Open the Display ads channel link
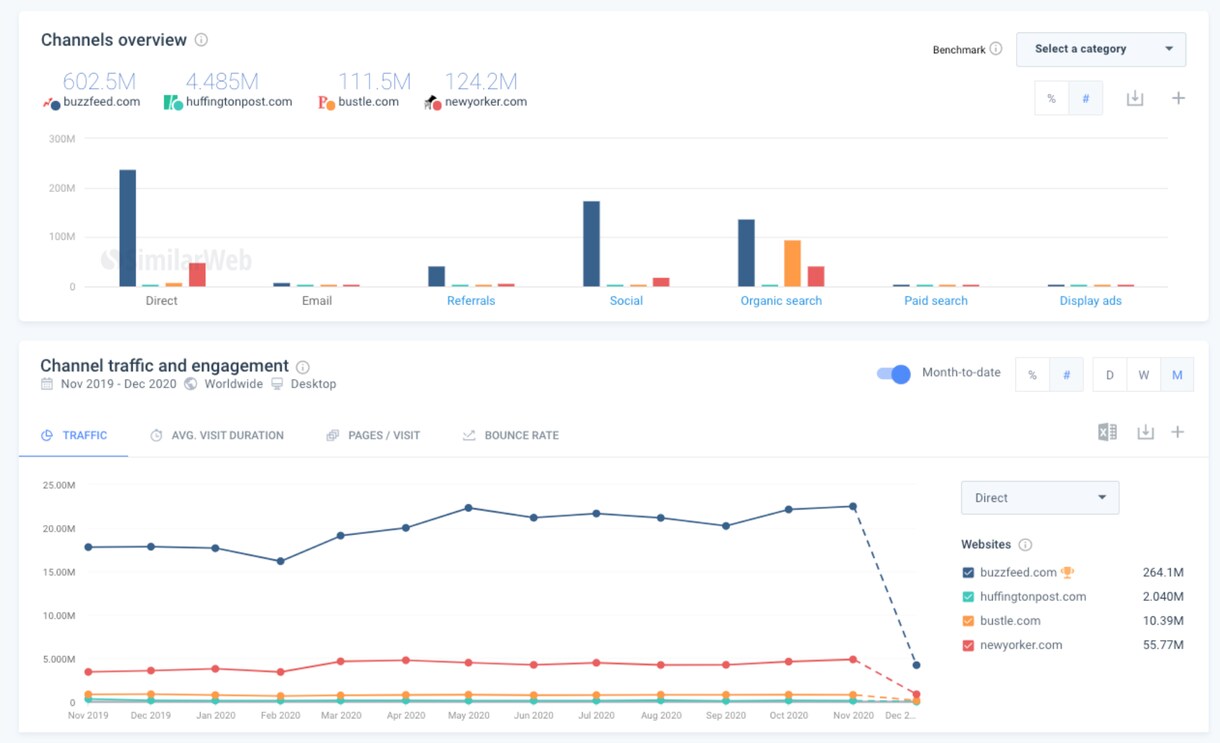Image resolution: width=1220 pixels, height=743 pixels. [1091, 301]
